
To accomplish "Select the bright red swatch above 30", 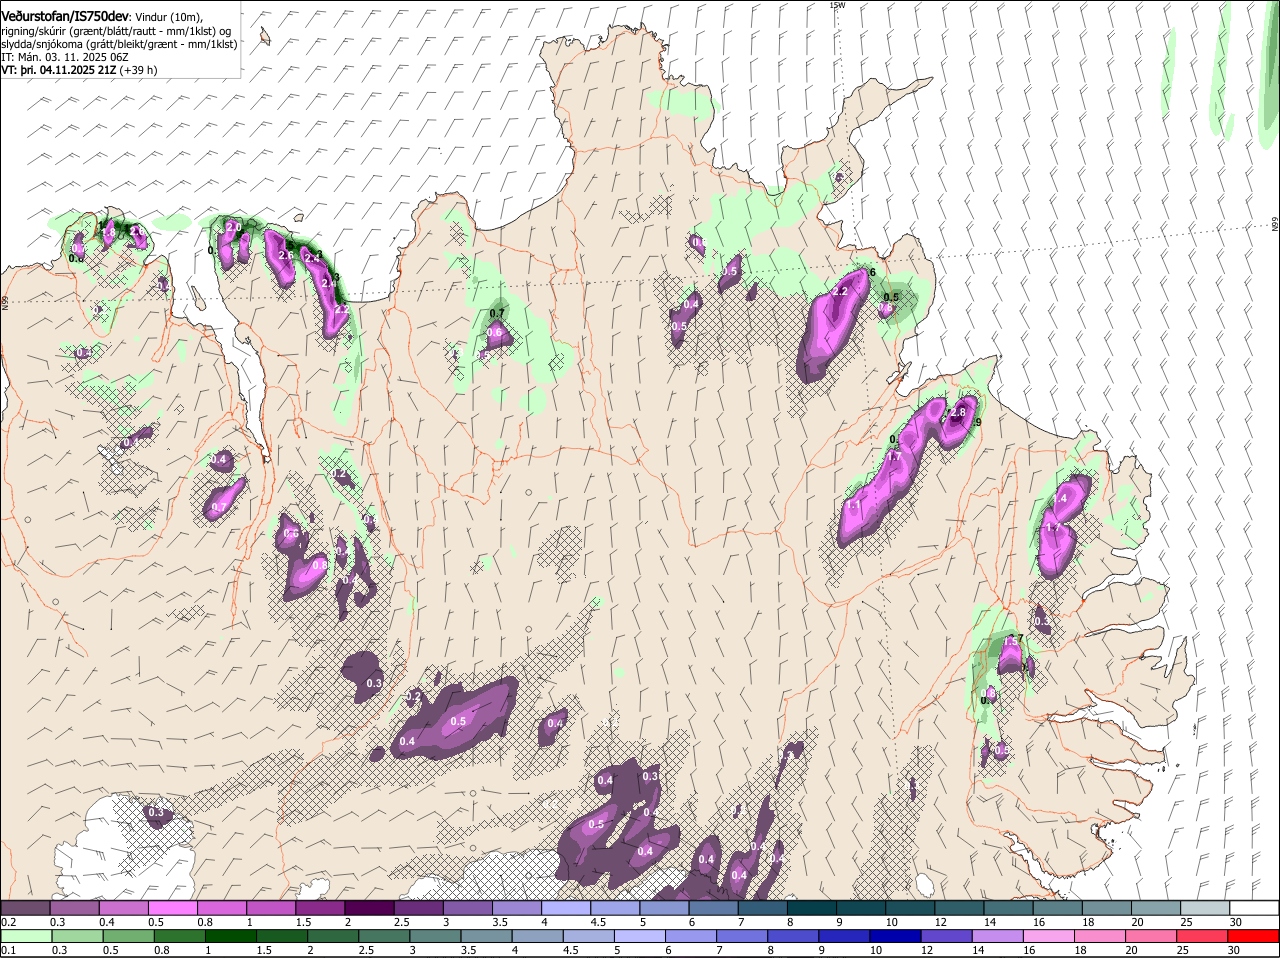I will click(x=1255, y=936).
